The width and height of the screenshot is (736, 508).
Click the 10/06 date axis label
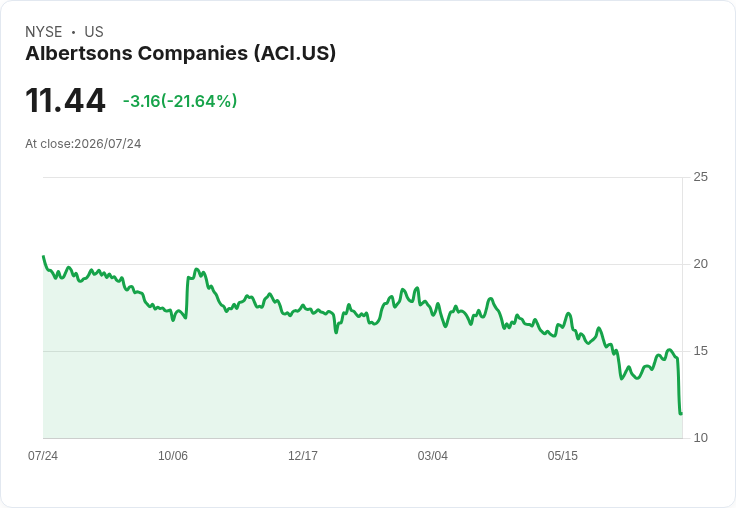point(173,455)
